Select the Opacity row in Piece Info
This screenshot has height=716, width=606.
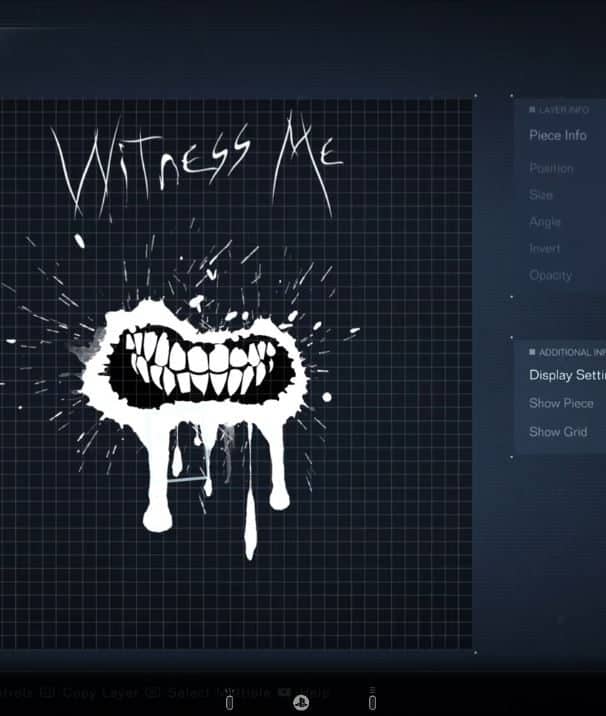tap(550, 275)
